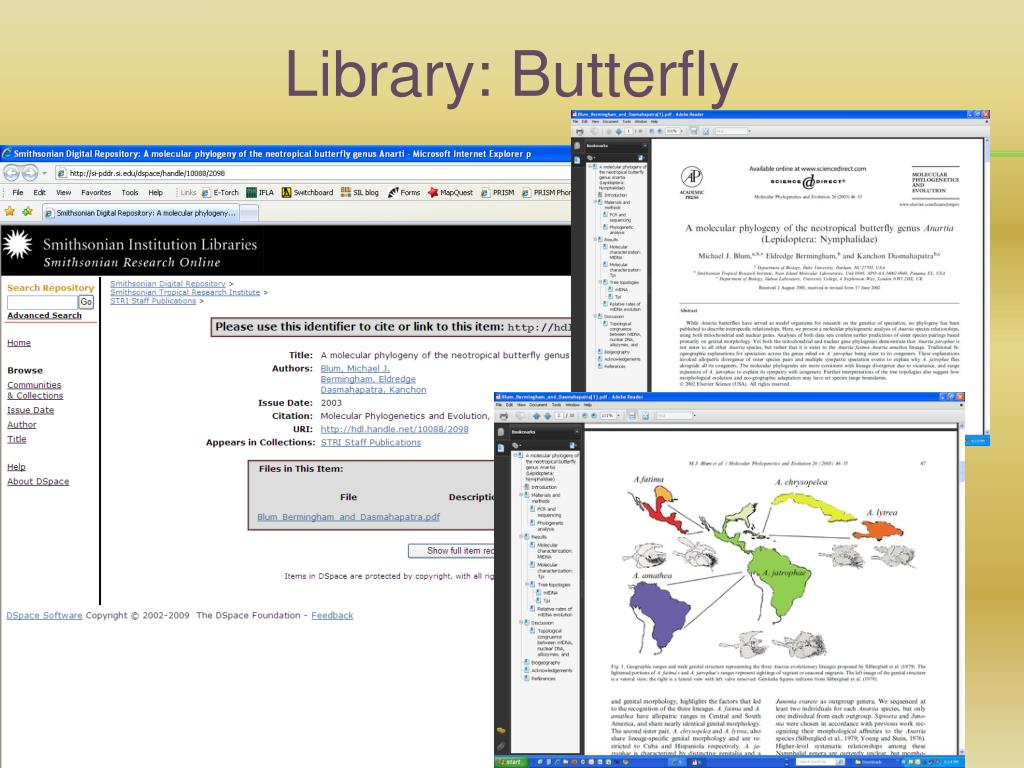Go to Home in the sidebar
Viewport: 1024px width, 768px height.
pyautogui.click(x=19, y=343)
